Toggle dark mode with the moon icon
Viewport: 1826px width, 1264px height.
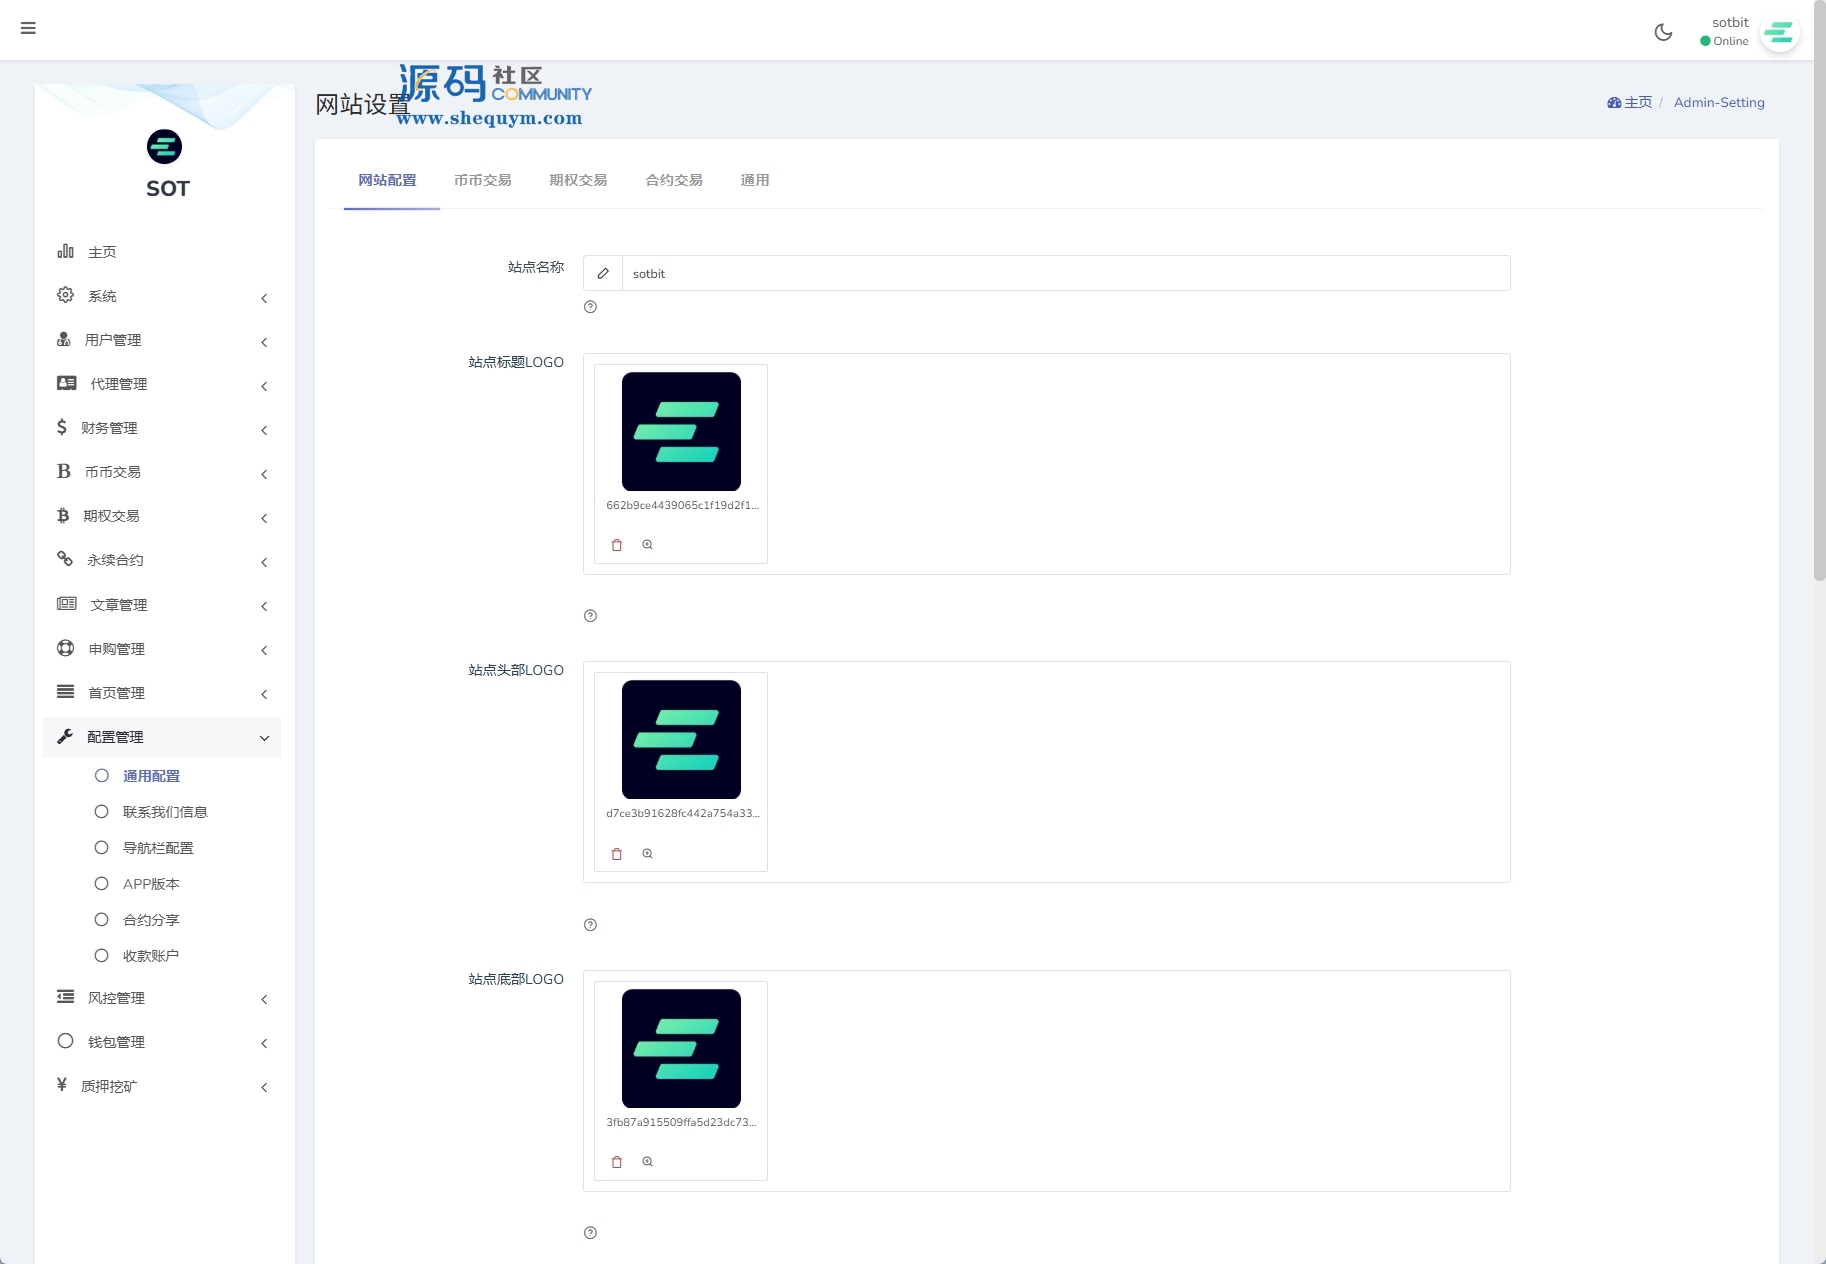[x=1663, y=32]
